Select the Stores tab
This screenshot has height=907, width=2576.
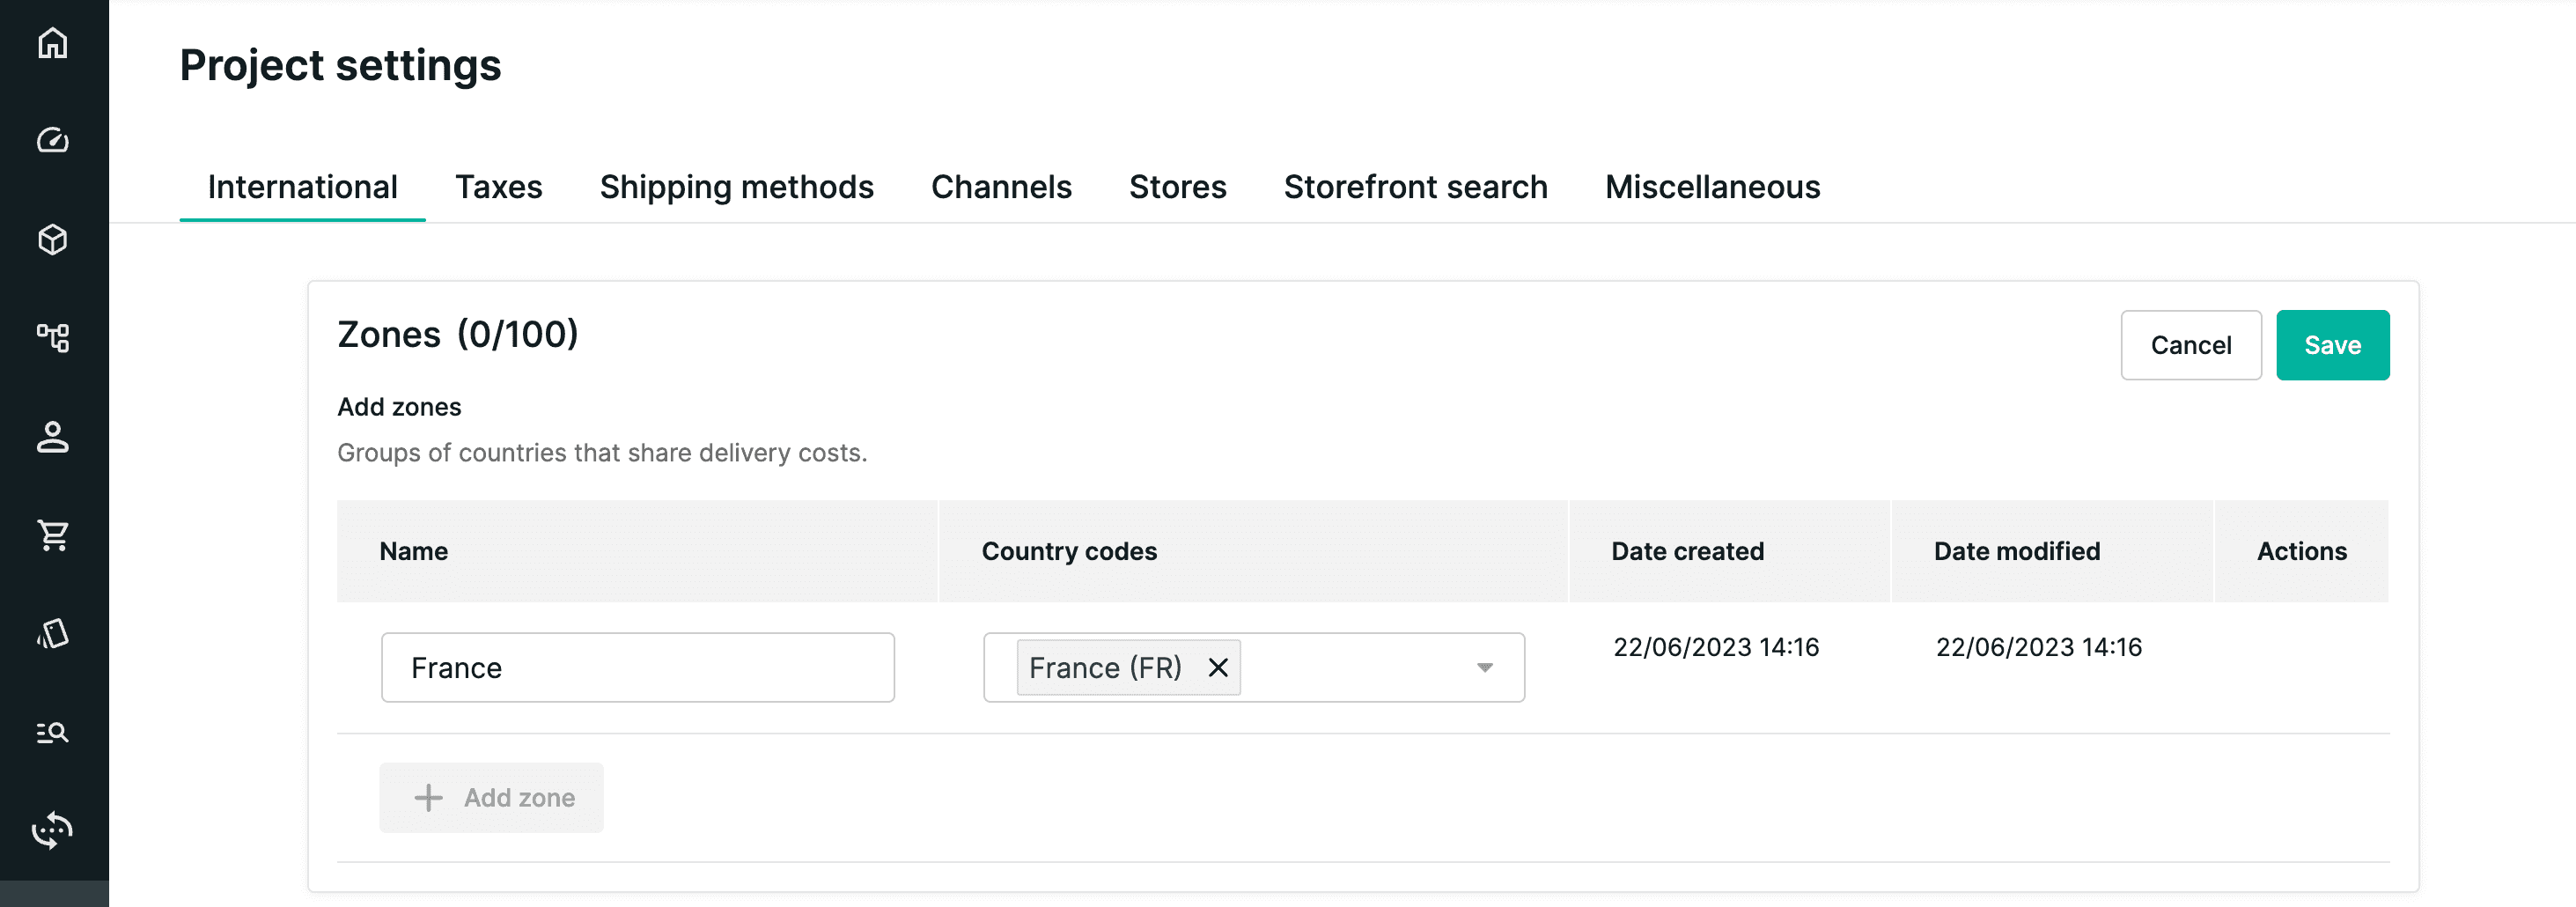coord(1178,187)
